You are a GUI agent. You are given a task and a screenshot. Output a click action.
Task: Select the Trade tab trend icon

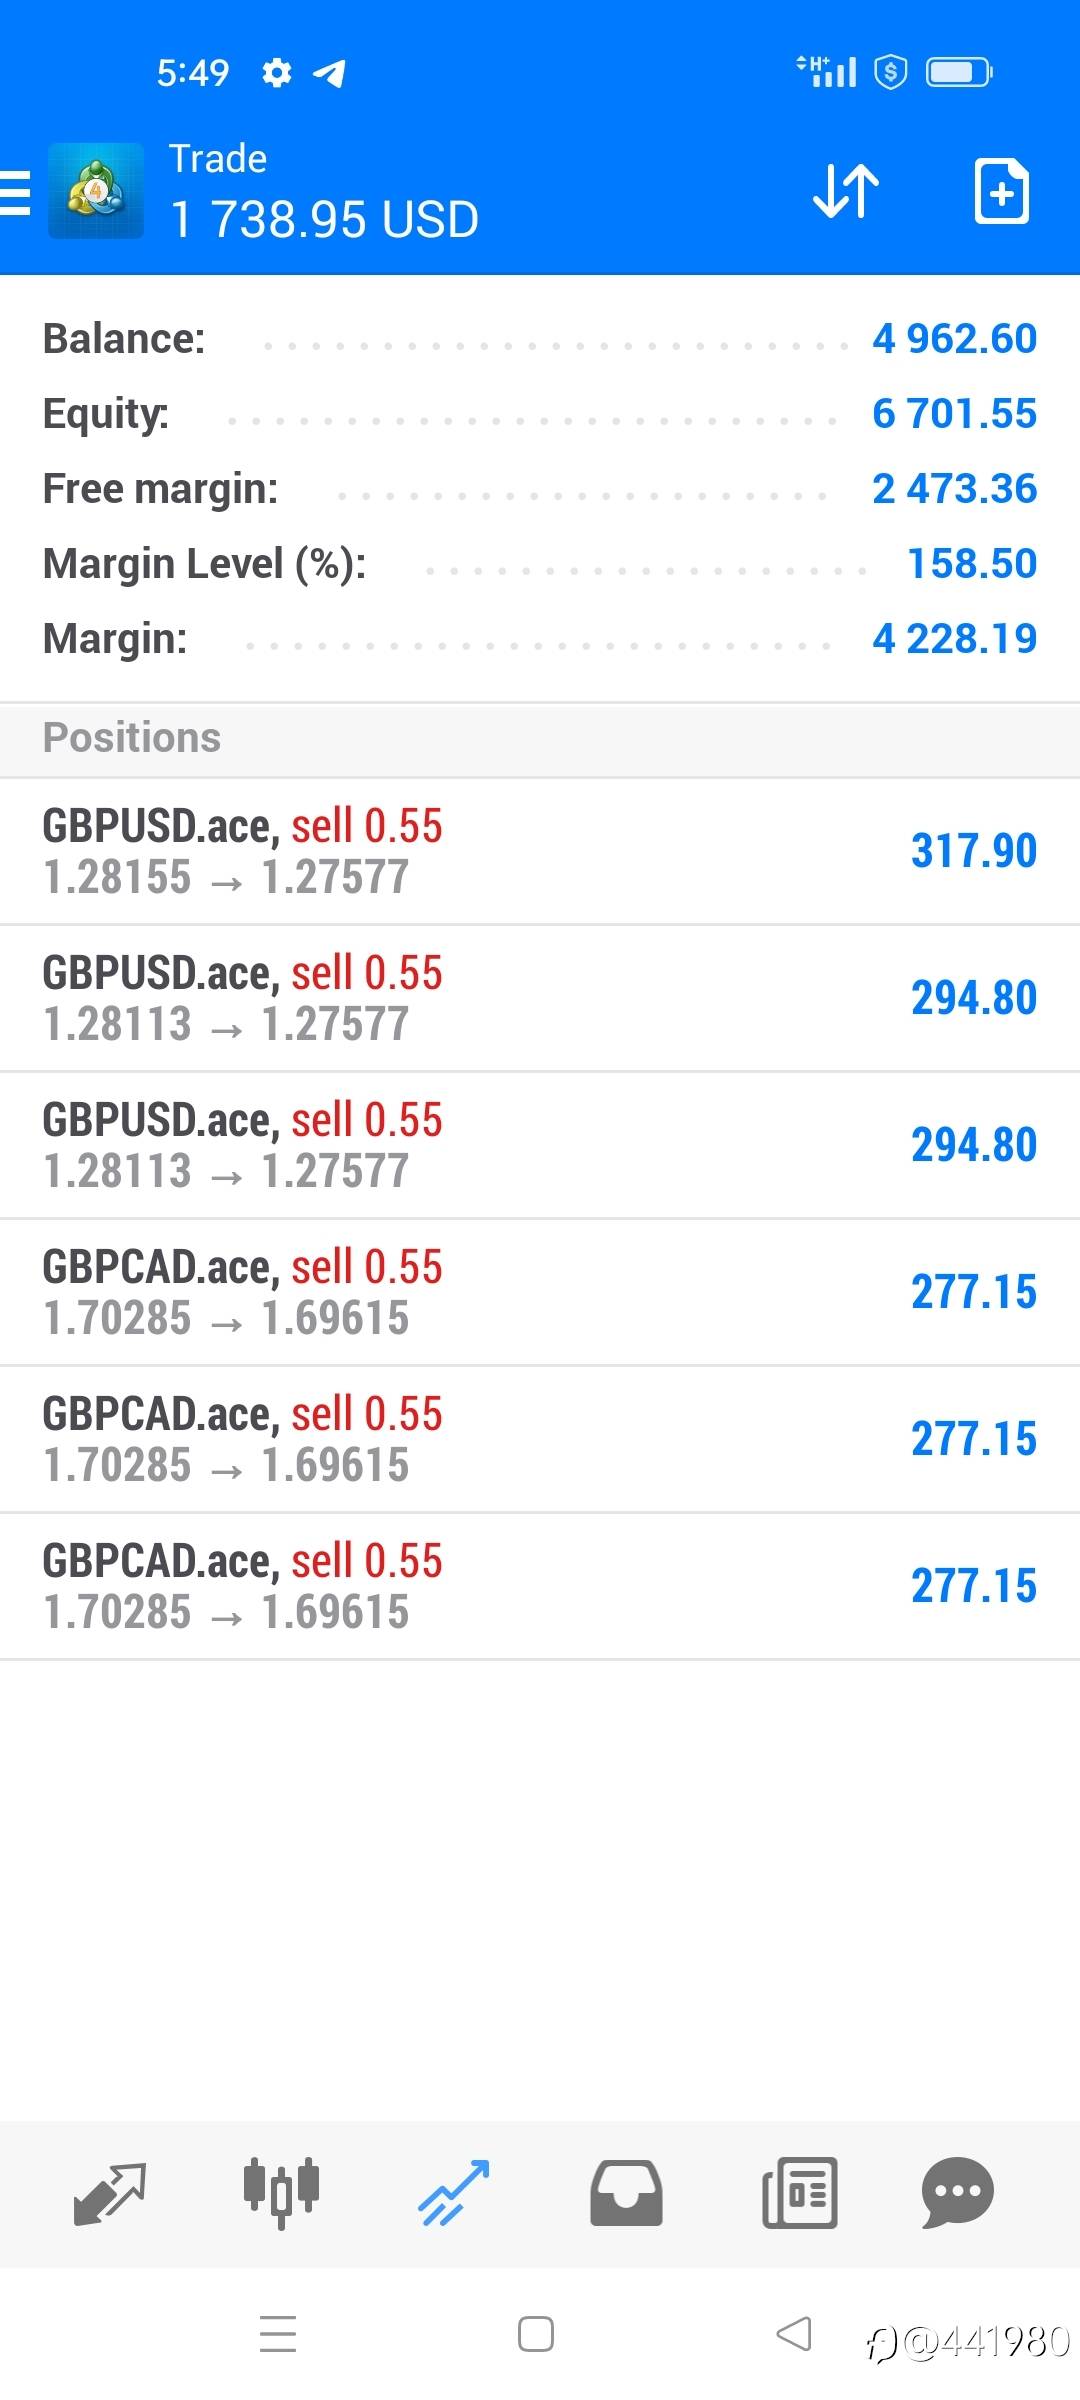[x=454, y=2192]
